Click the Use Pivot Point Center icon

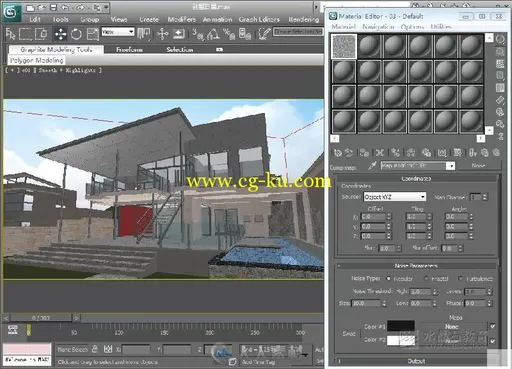(x=144, y=34)
